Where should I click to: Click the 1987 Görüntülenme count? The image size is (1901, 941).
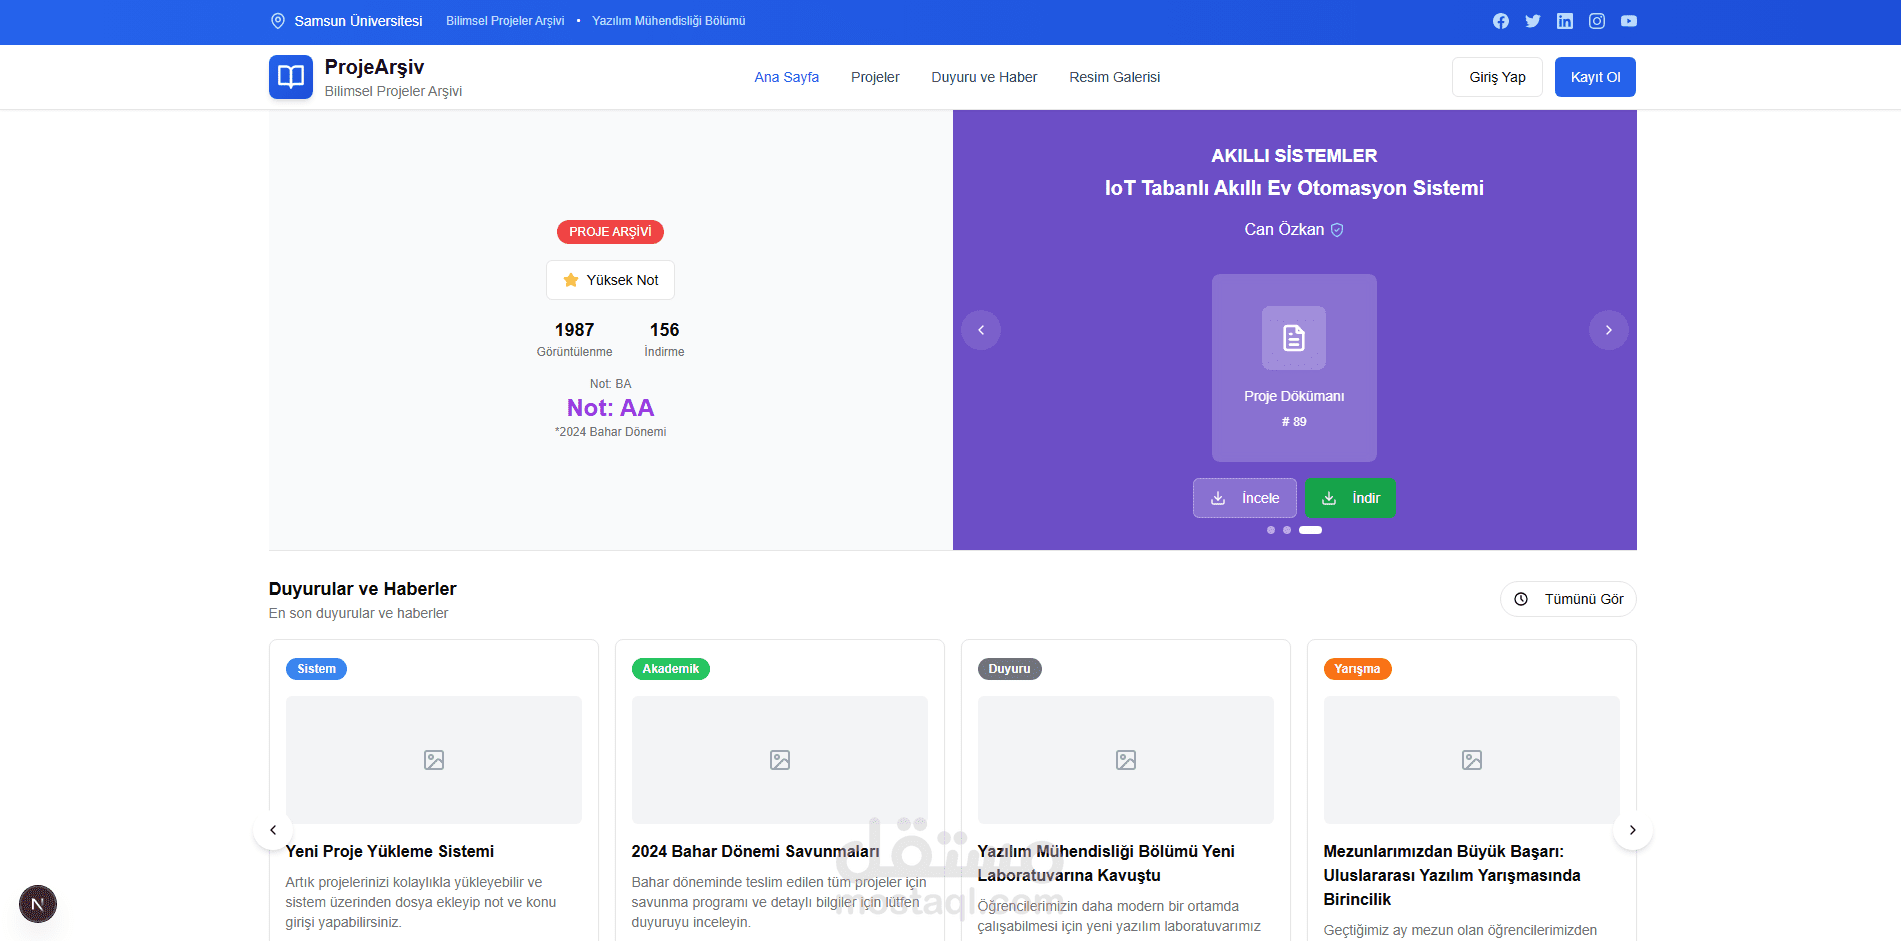(574, 339)
